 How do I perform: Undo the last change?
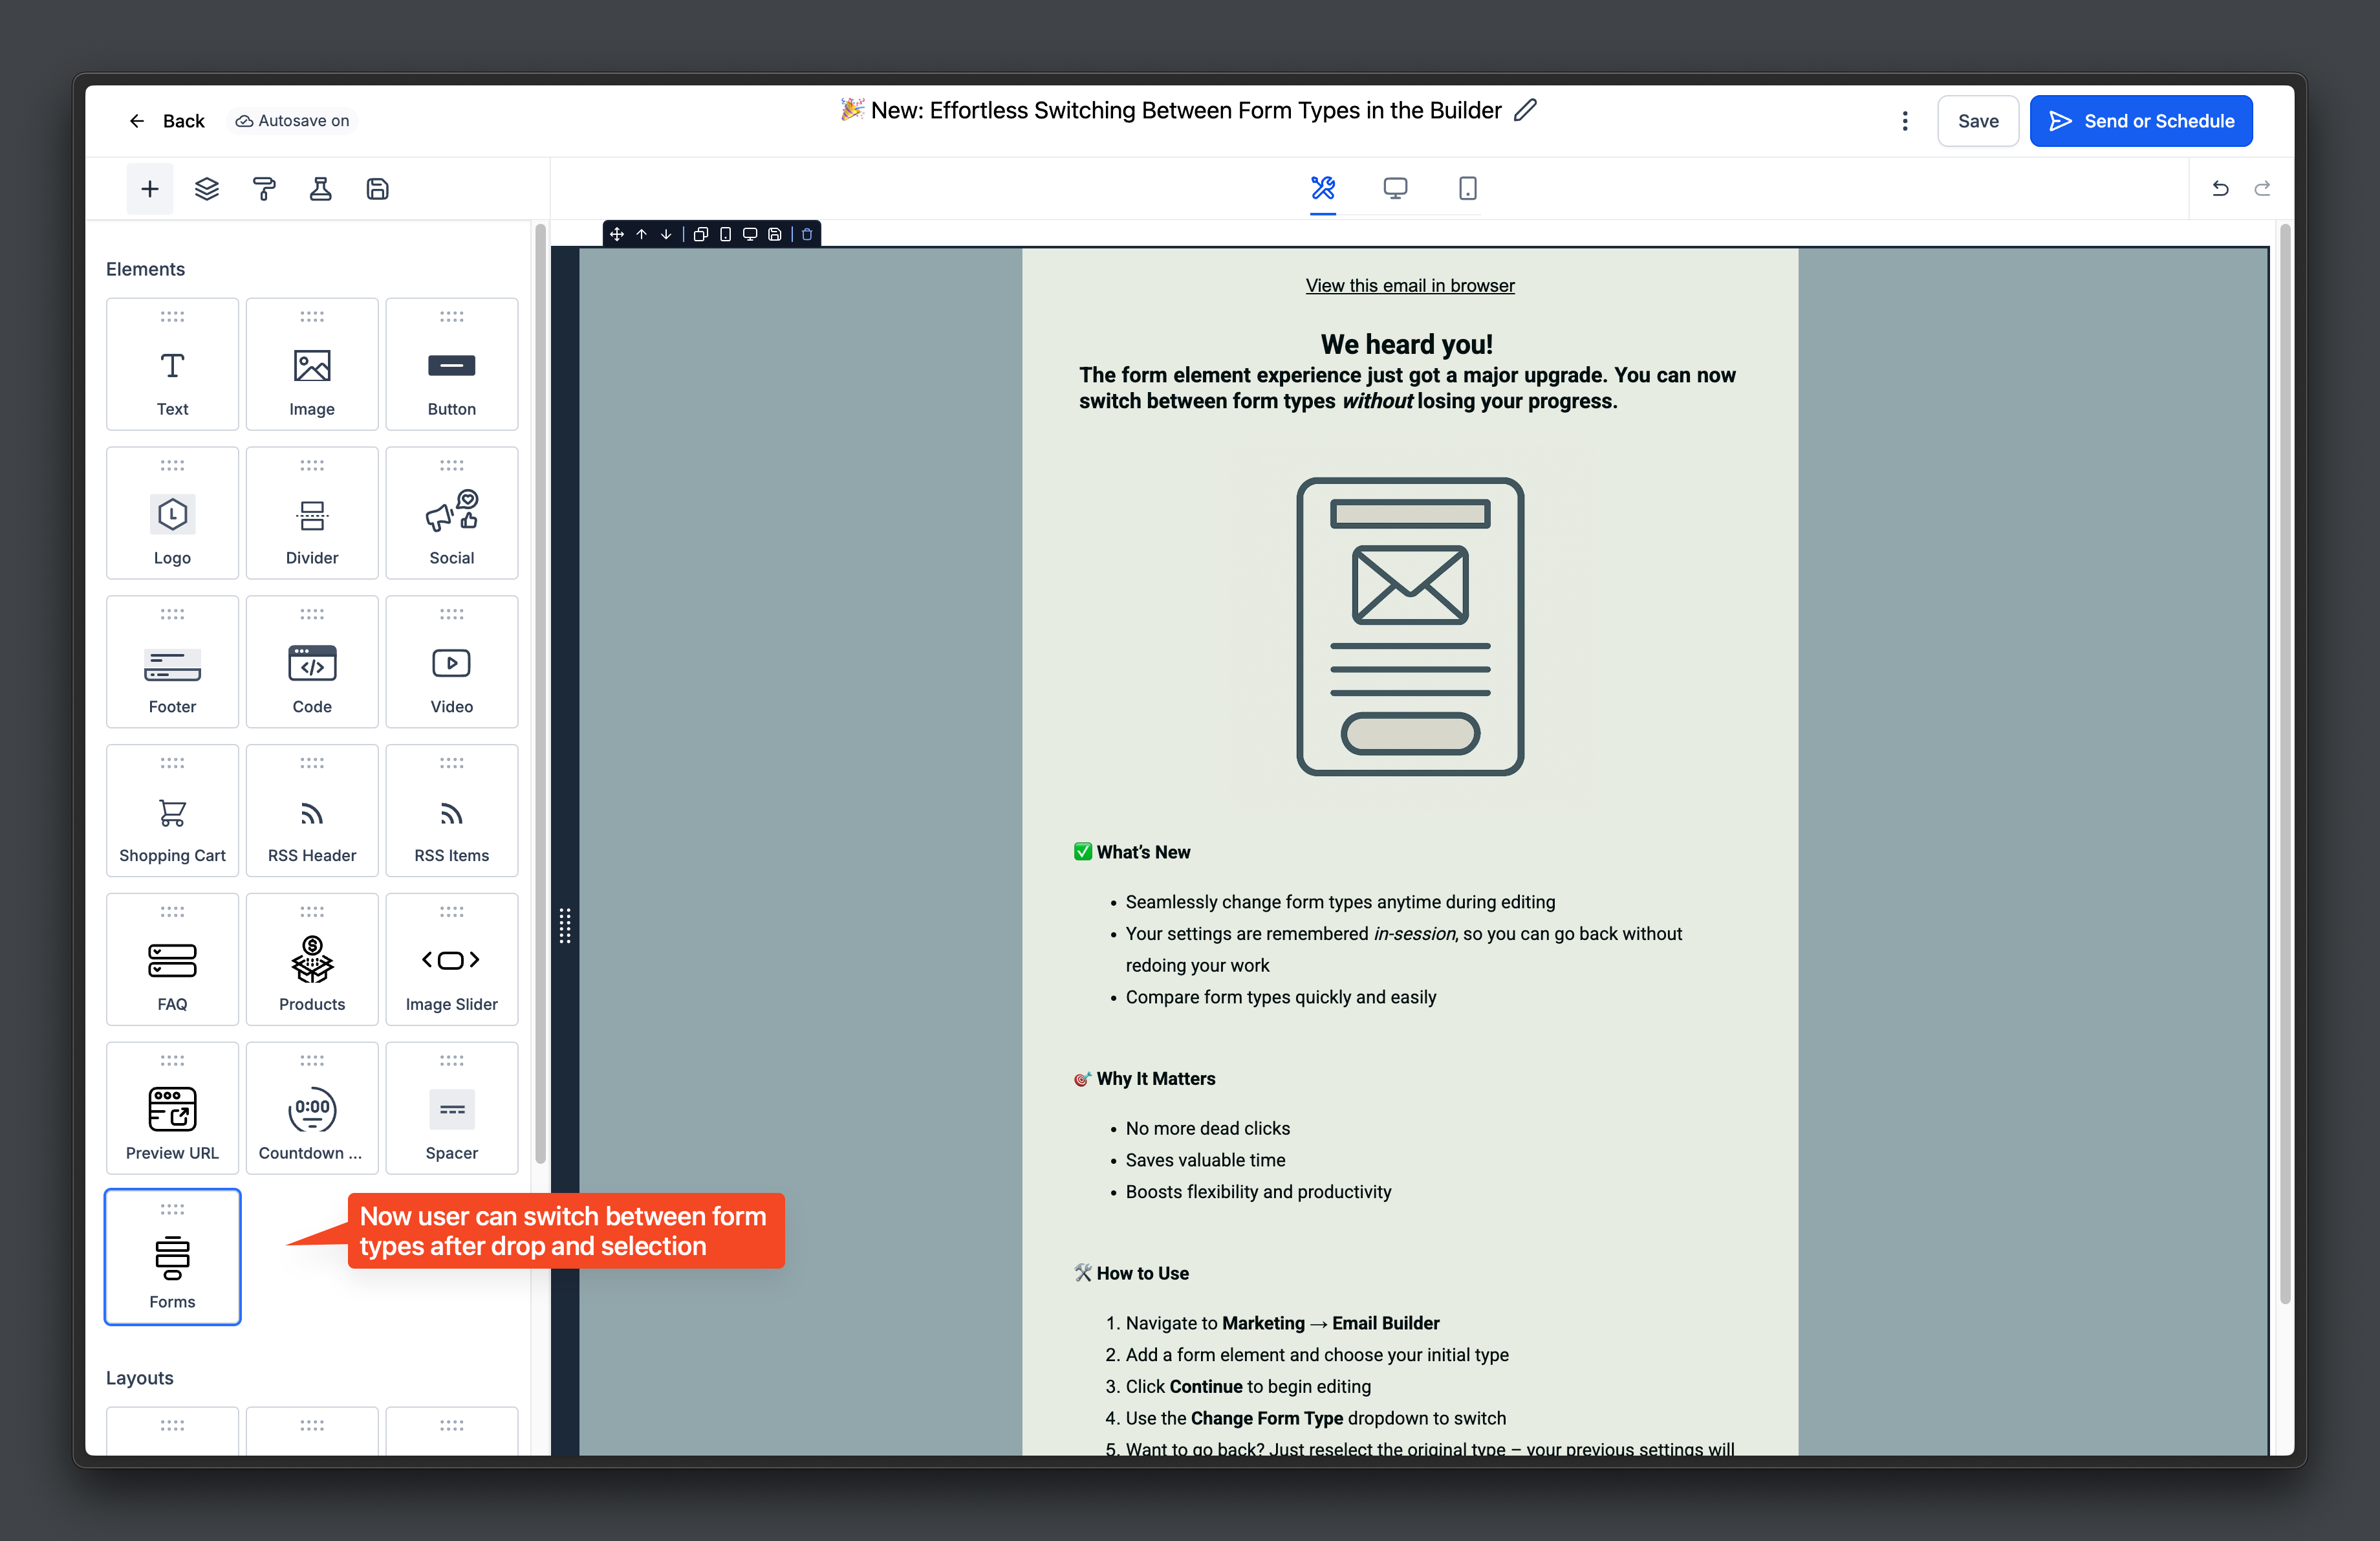pyautogui.click(x=2220, y=188)
